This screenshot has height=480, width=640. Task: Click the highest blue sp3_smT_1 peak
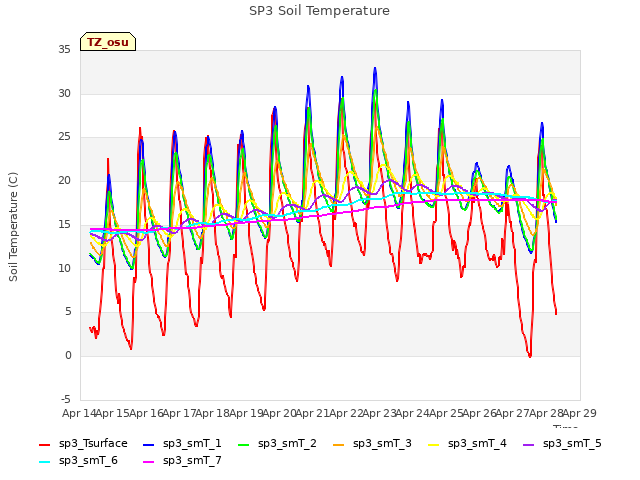tap(375, 69)
